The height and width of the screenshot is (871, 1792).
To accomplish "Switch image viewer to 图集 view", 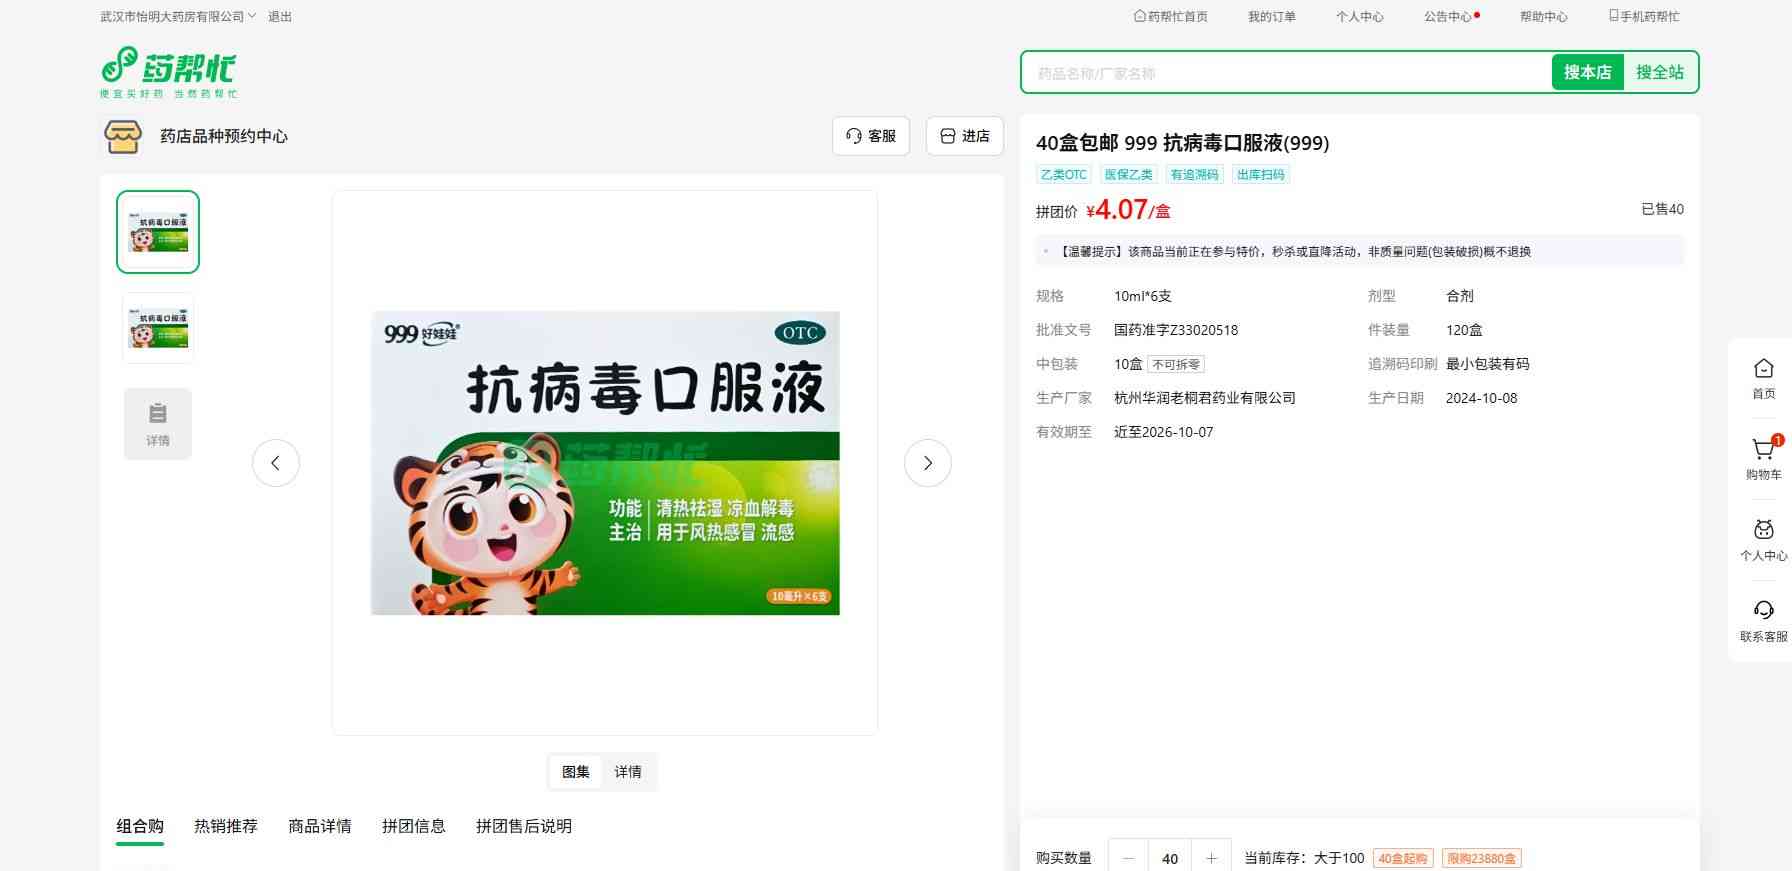I will [x=576, y=772].
